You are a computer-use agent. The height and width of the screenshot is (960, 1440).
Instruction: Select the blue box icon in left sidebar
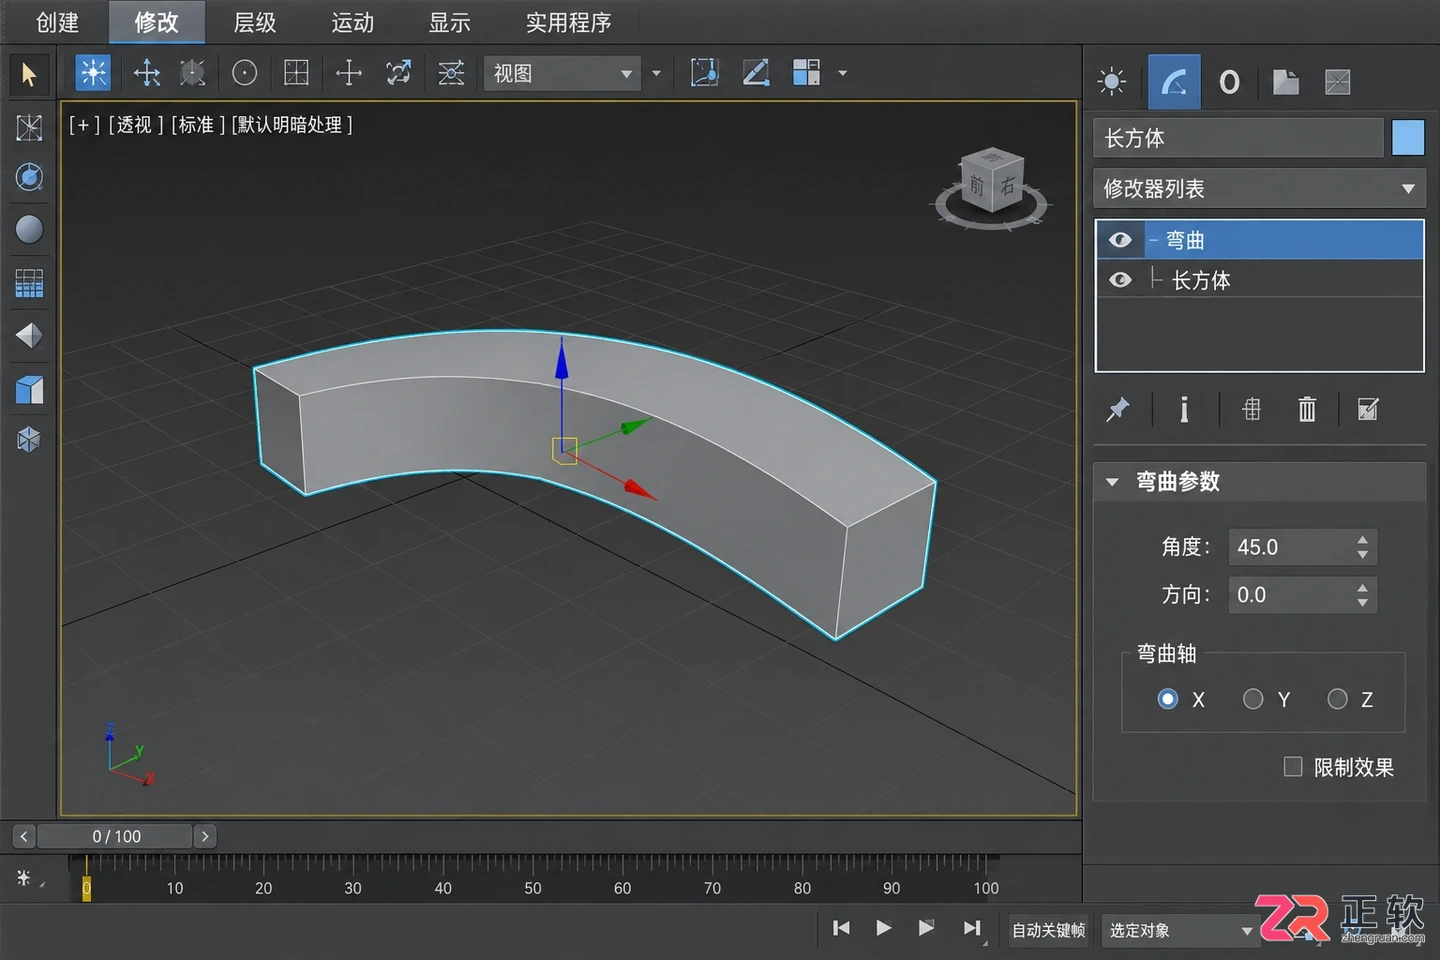click(29, 389)
